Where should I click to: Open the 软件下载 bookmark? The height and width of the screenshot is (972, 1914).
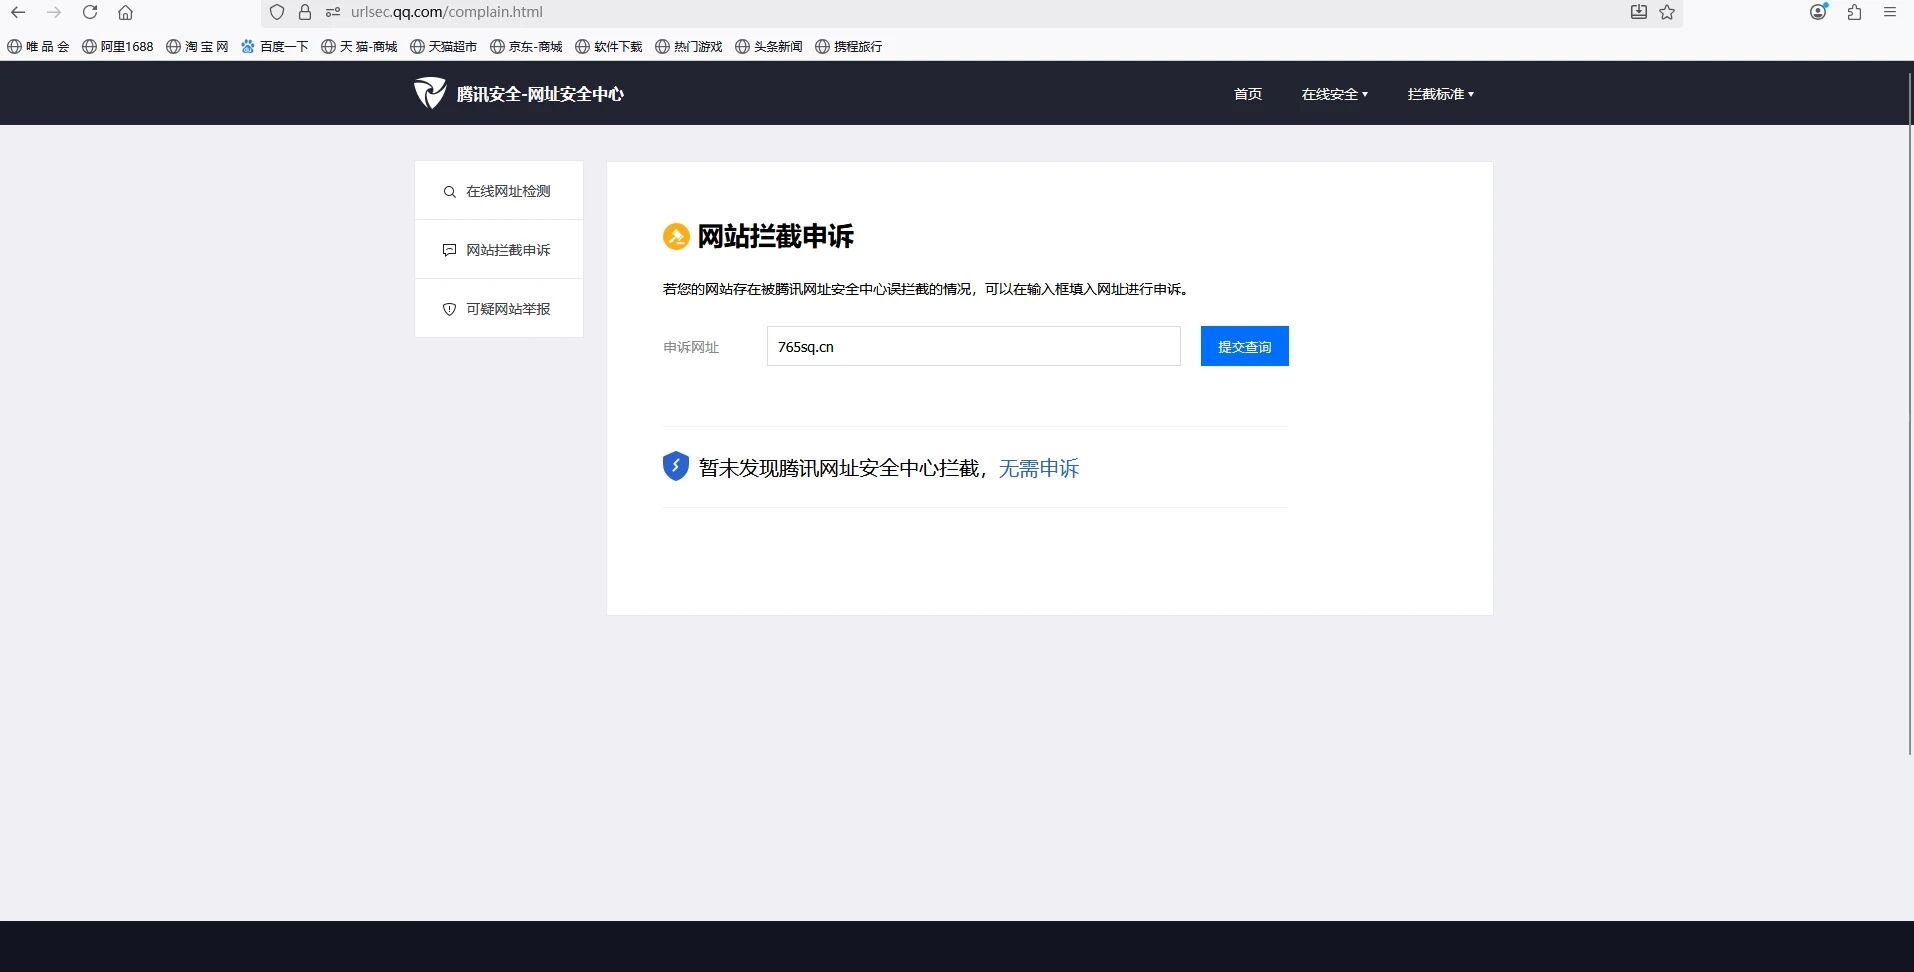(x=609, y=46)
